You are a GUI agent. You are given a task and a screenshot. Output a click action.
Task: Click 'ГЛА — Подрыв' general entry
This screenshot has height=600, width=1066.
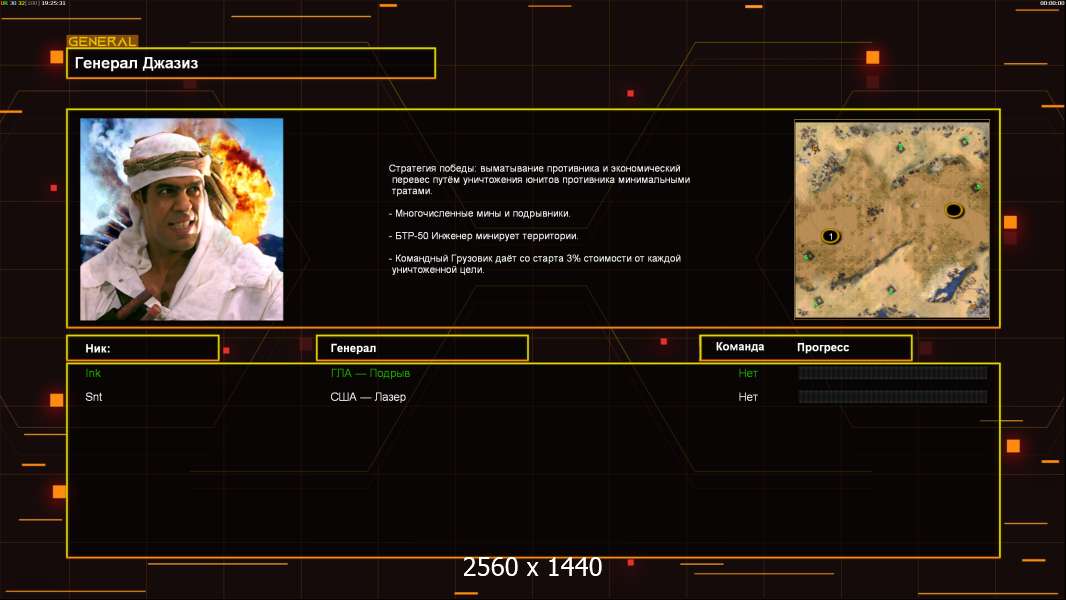pyautogui.click(x=370, y=373)
